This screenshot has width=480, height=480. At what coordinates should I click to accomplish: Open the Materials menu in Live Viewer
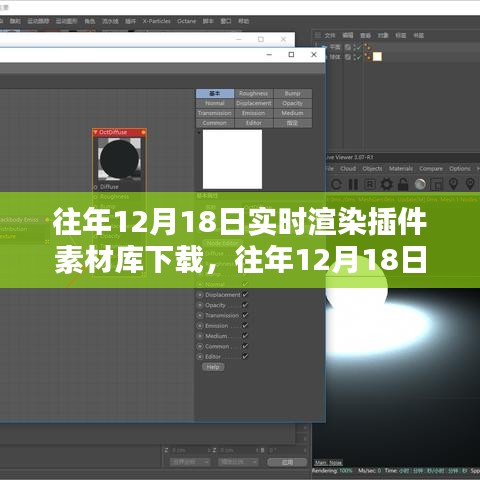click(x=401, y=169)
